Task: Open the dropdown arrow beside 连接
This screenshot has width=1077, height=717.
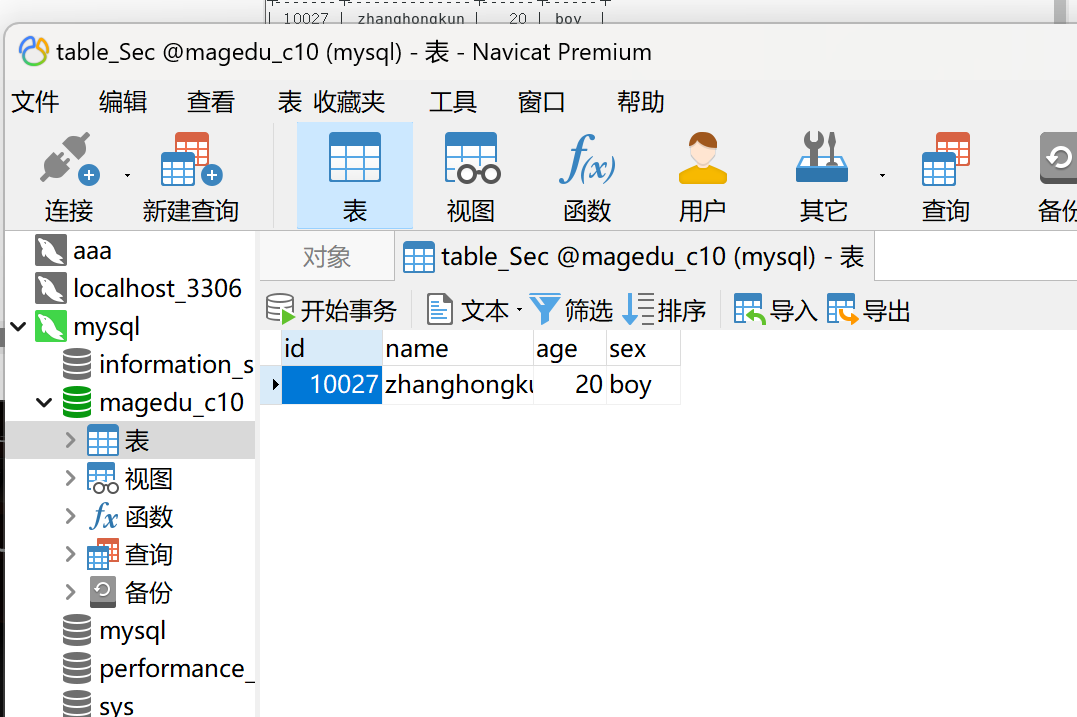Action: click(x=127, y=176)
